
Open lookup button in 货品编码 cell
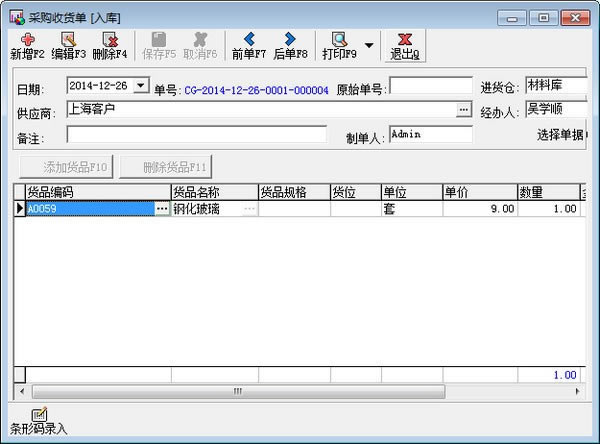coord(163,210)
